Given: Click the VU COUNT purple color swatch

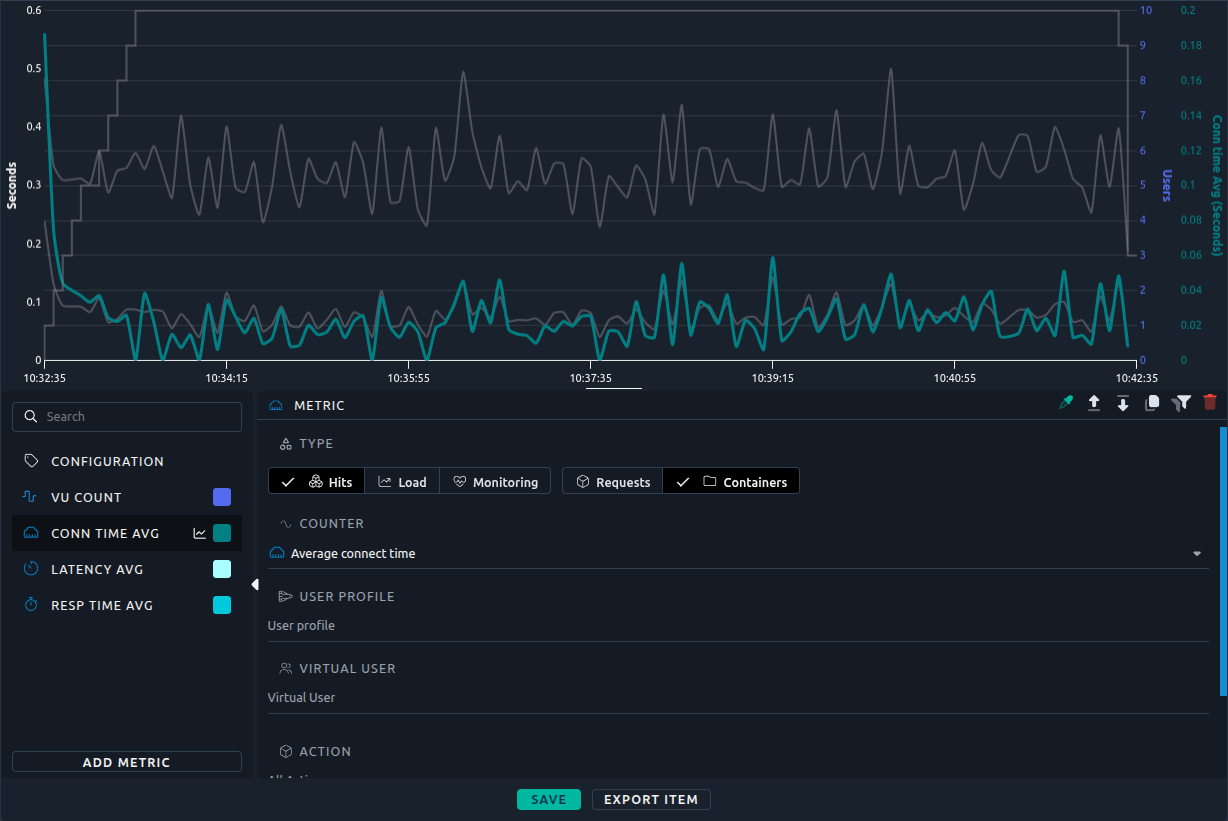Looking at the screenshot, I should pos(222,497).
